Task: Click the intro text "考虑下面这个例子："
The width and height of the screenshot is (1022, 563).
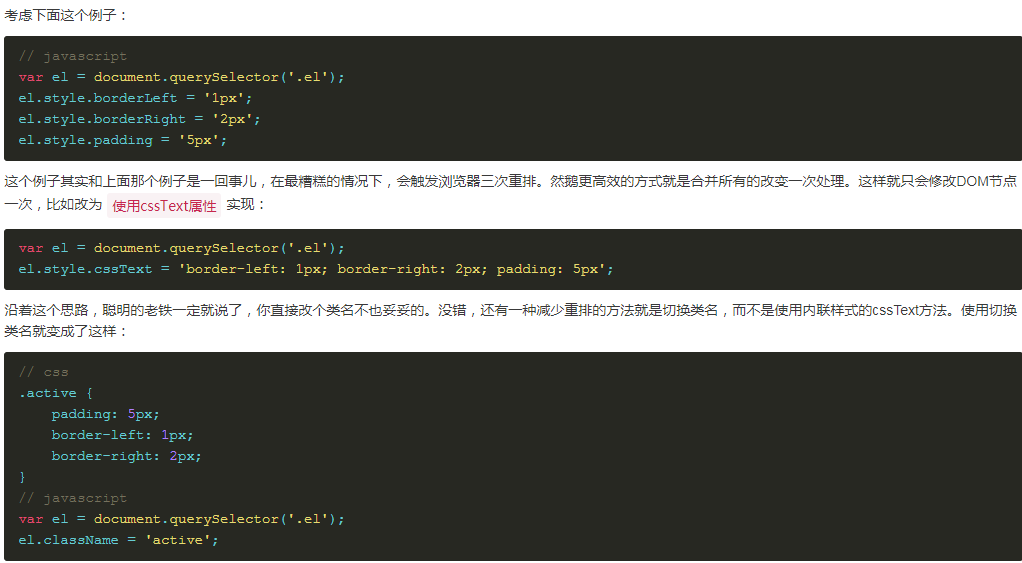Action: pyautogui.click(x=67, y=16)
